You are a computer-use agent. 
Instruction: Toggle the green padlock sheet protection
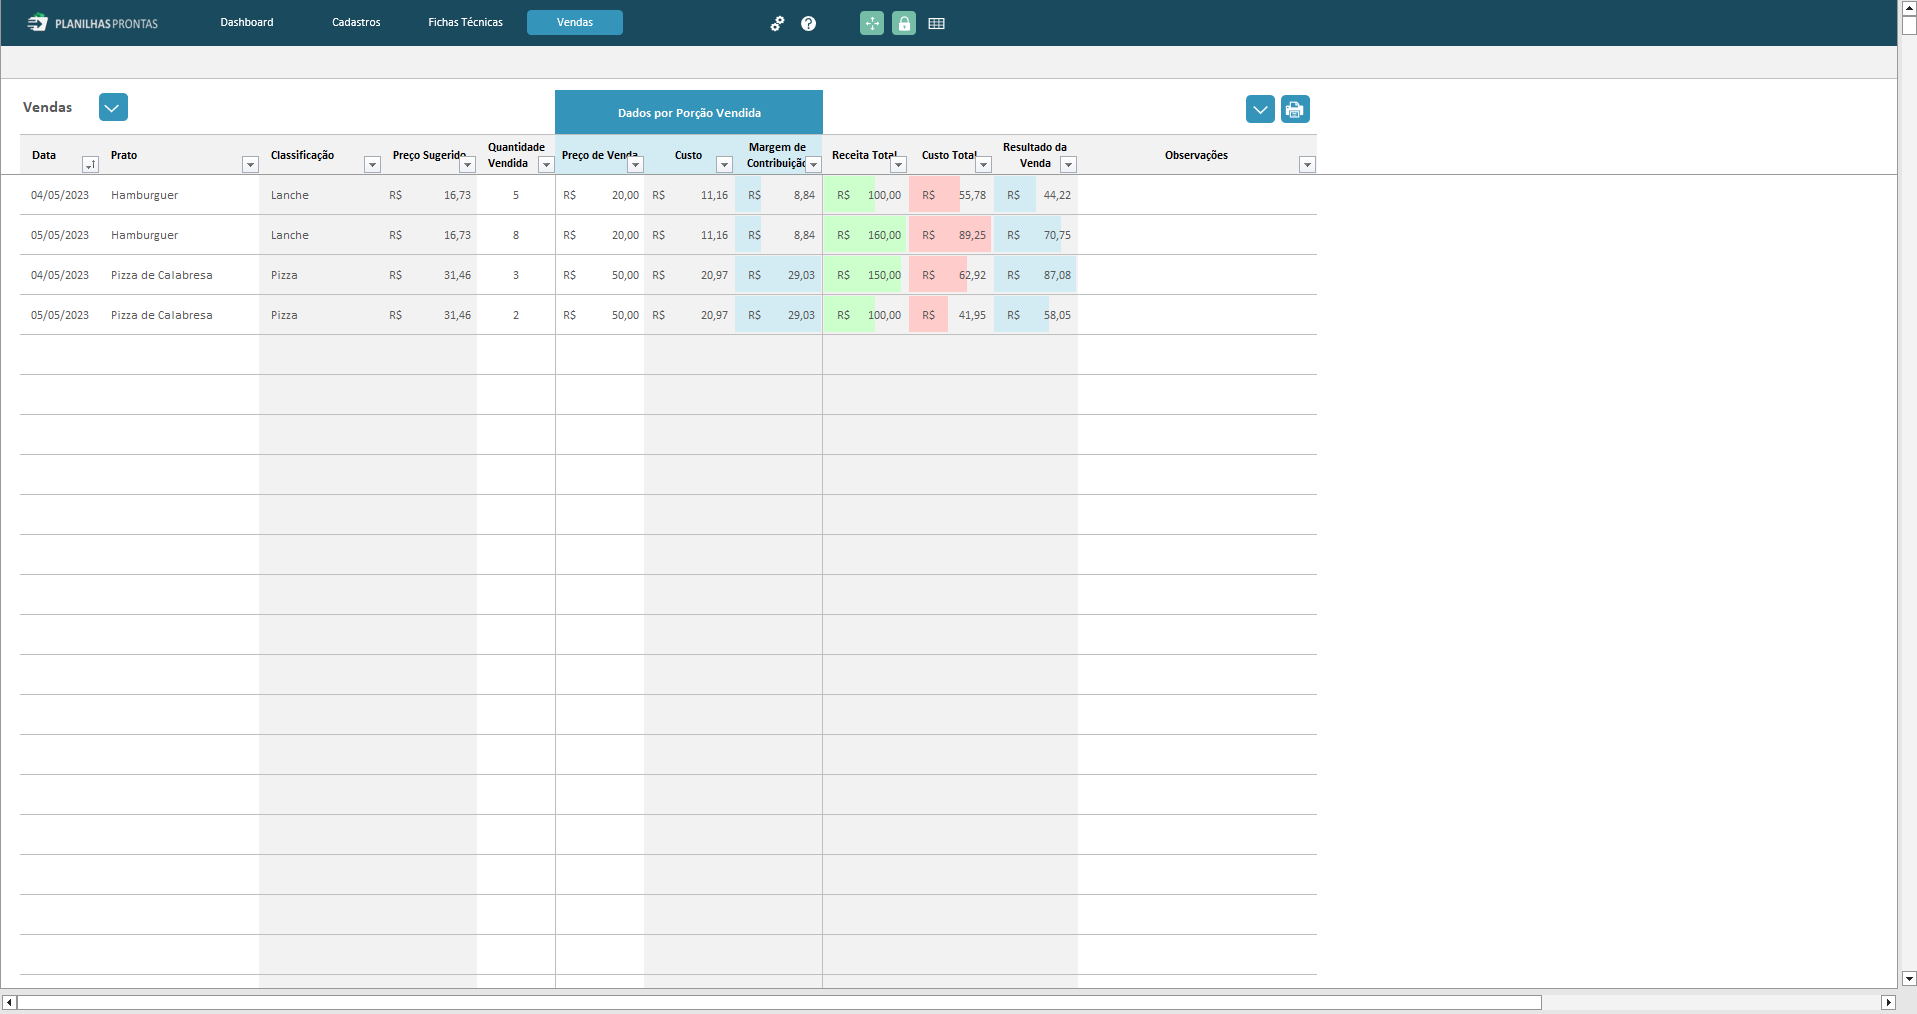tap(904, 24)
